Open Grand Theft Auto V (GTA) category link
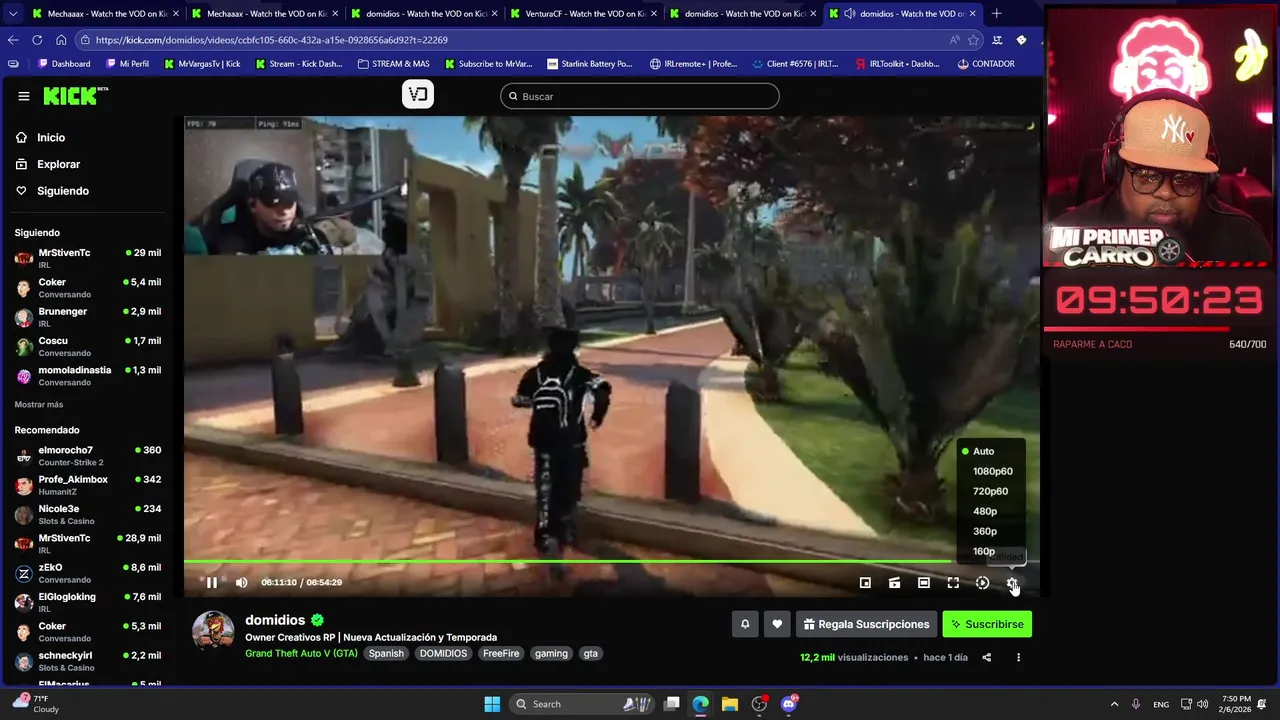This screenshot has width=1280, height=720. coord(301,653)
